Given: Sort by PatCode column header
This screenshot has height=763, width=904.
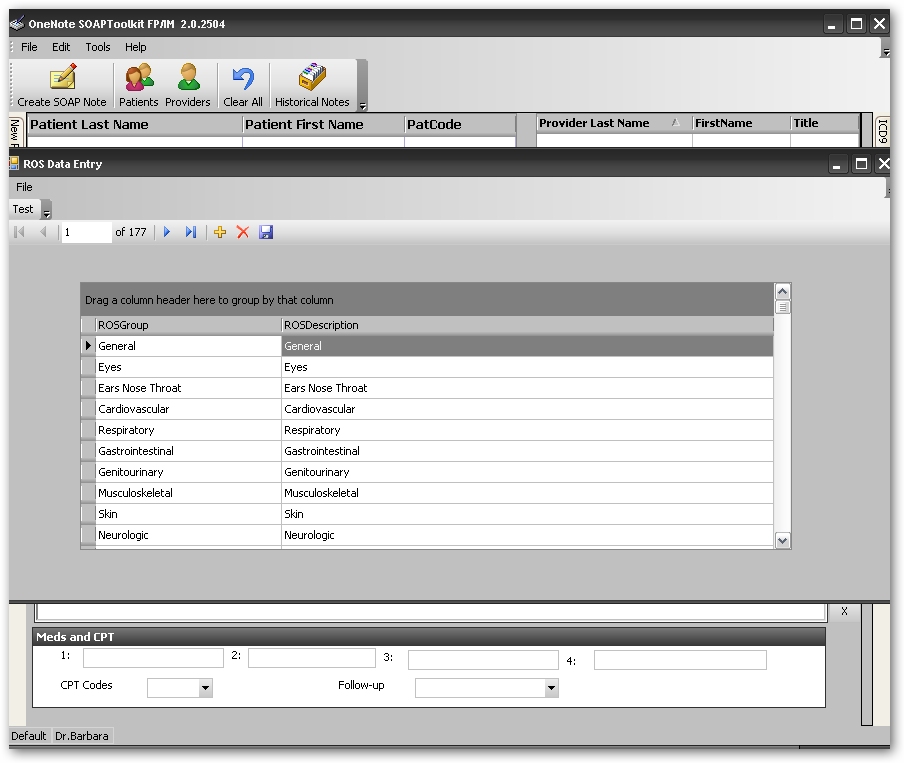Looking at the screenshot, I should click(460, 125).
